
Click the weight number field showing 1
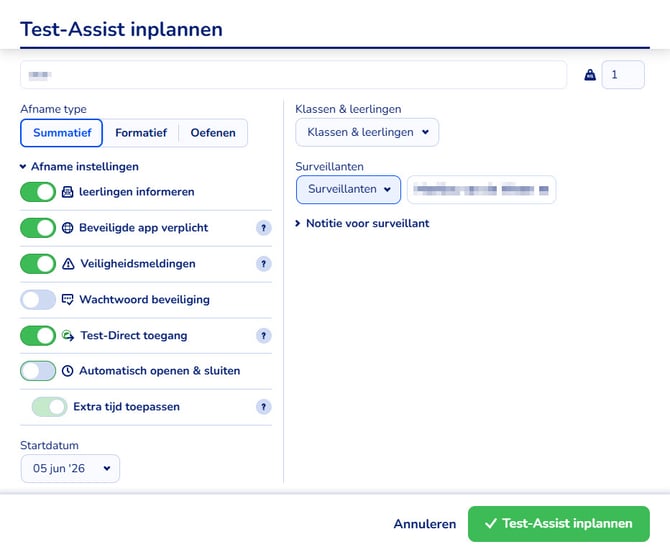coord(623,75)
